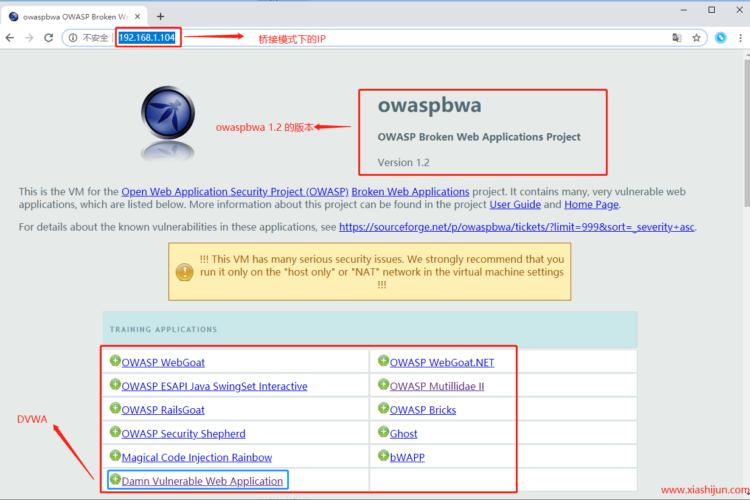Select the owaspbwa OWASP Broken Web tab
Viewport: 750px width, 500px height.
[75, 17]
